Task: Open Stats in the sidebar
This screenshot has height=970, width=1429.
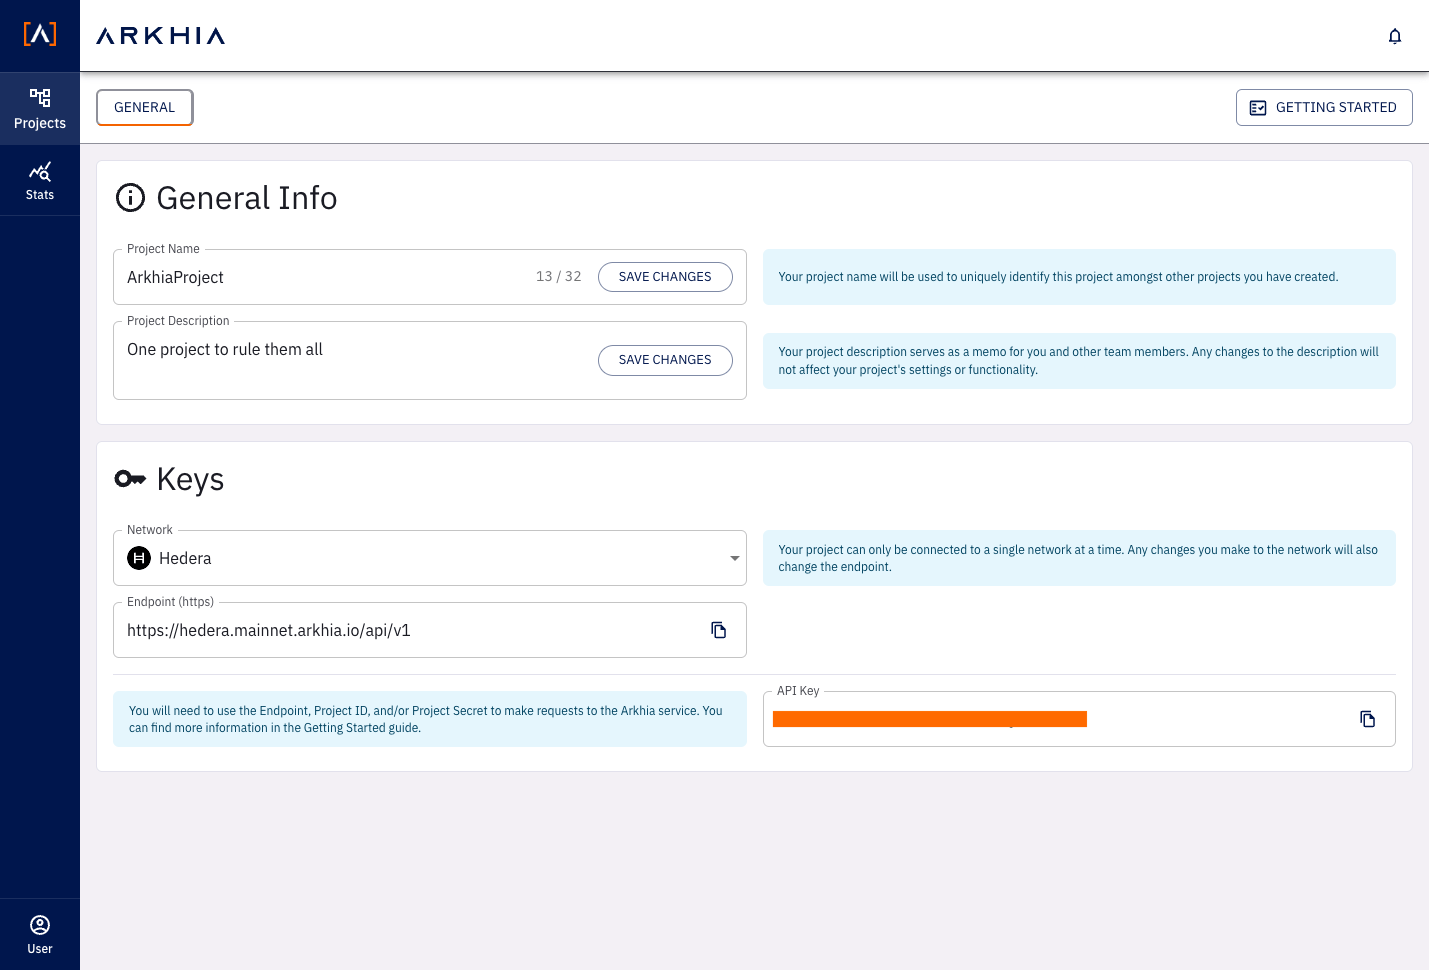Action: (40, 181)
